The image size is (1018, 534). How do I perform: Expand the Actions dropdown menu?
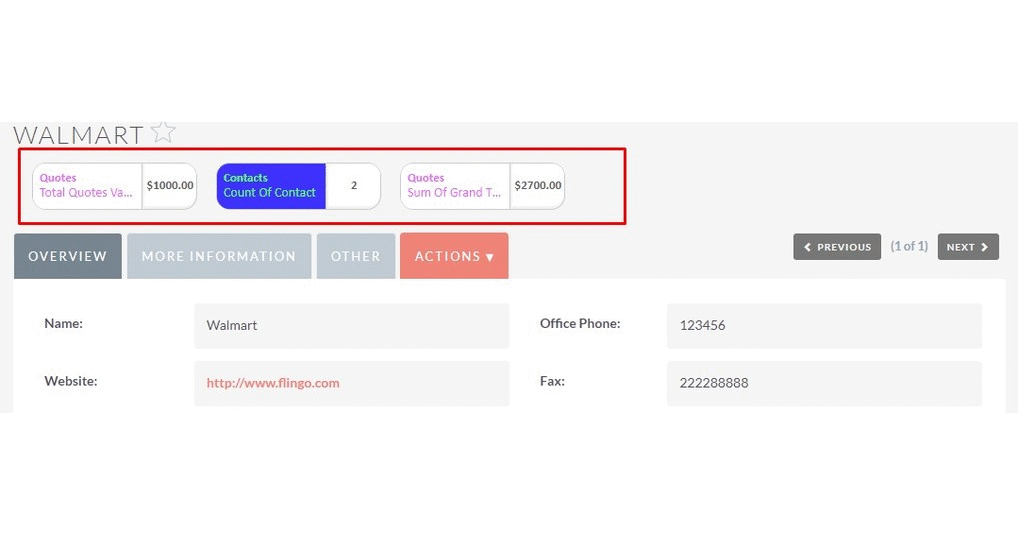pos(454,256)
